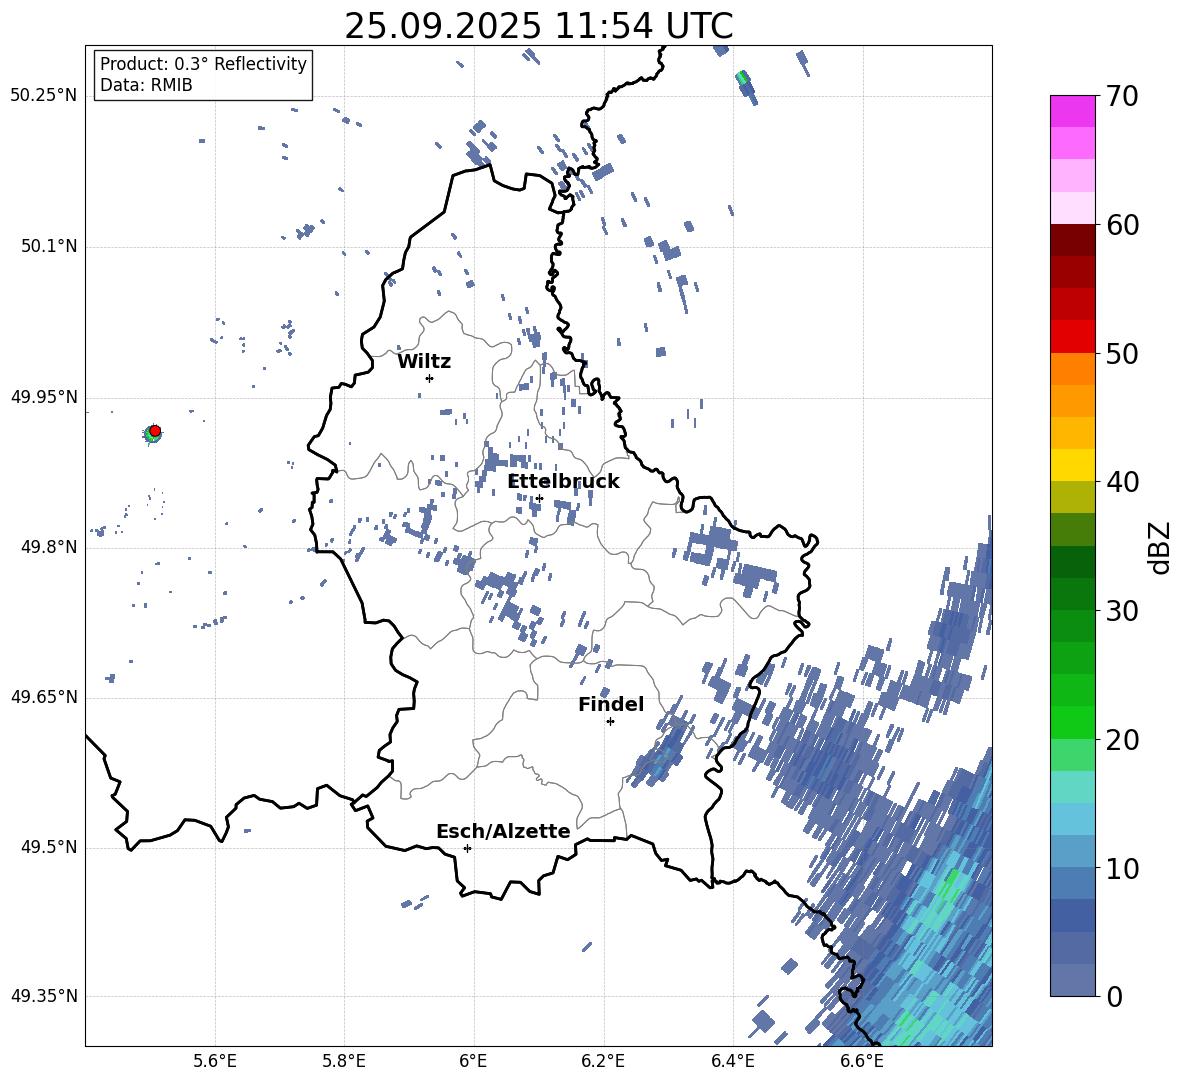Click the Wiltz station cross marker

pos(430,378)
